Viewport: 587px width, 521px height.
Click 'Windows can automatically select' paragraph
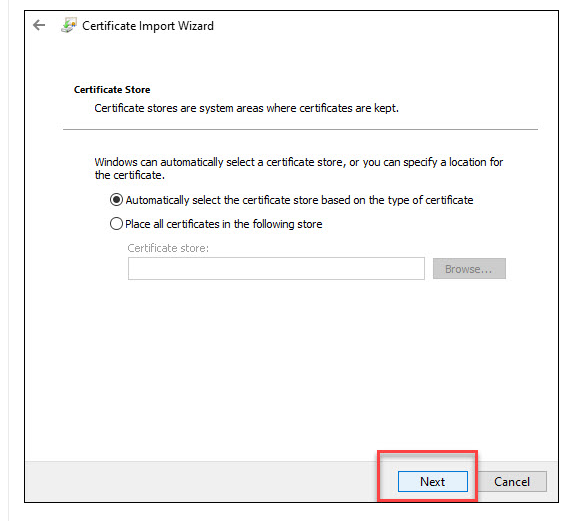(299, 168)
